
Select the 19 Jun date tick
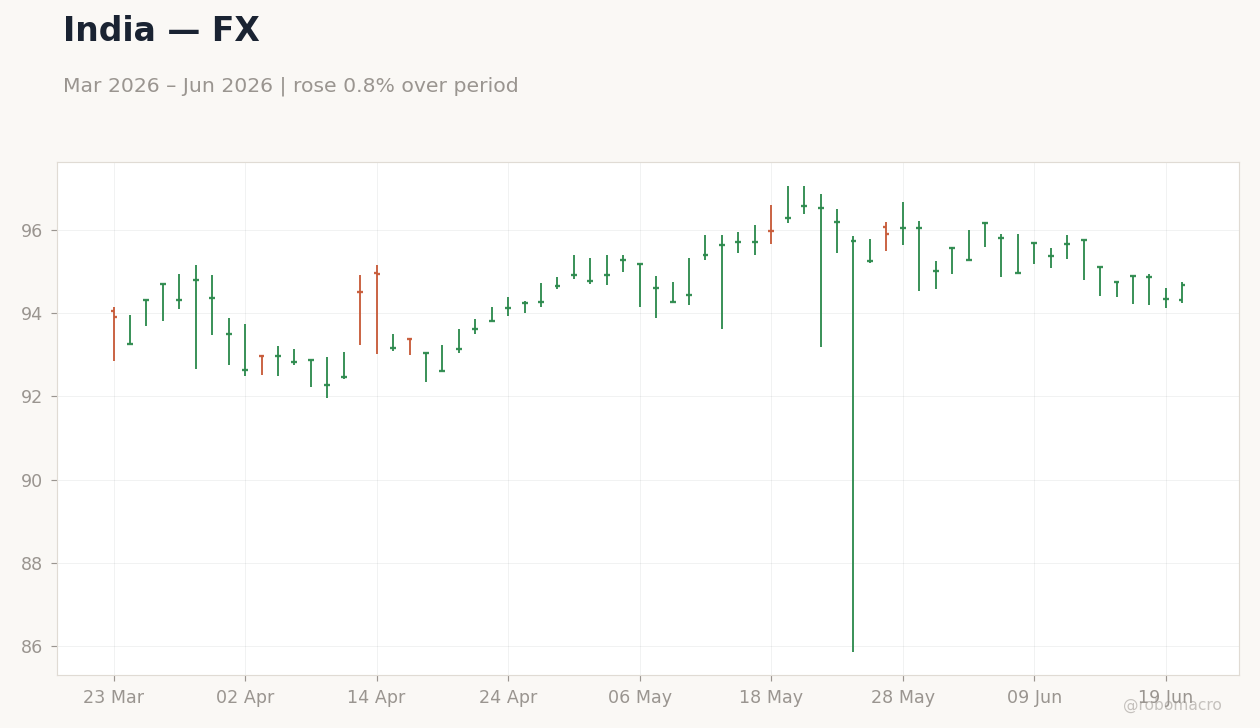[1166, 698]
